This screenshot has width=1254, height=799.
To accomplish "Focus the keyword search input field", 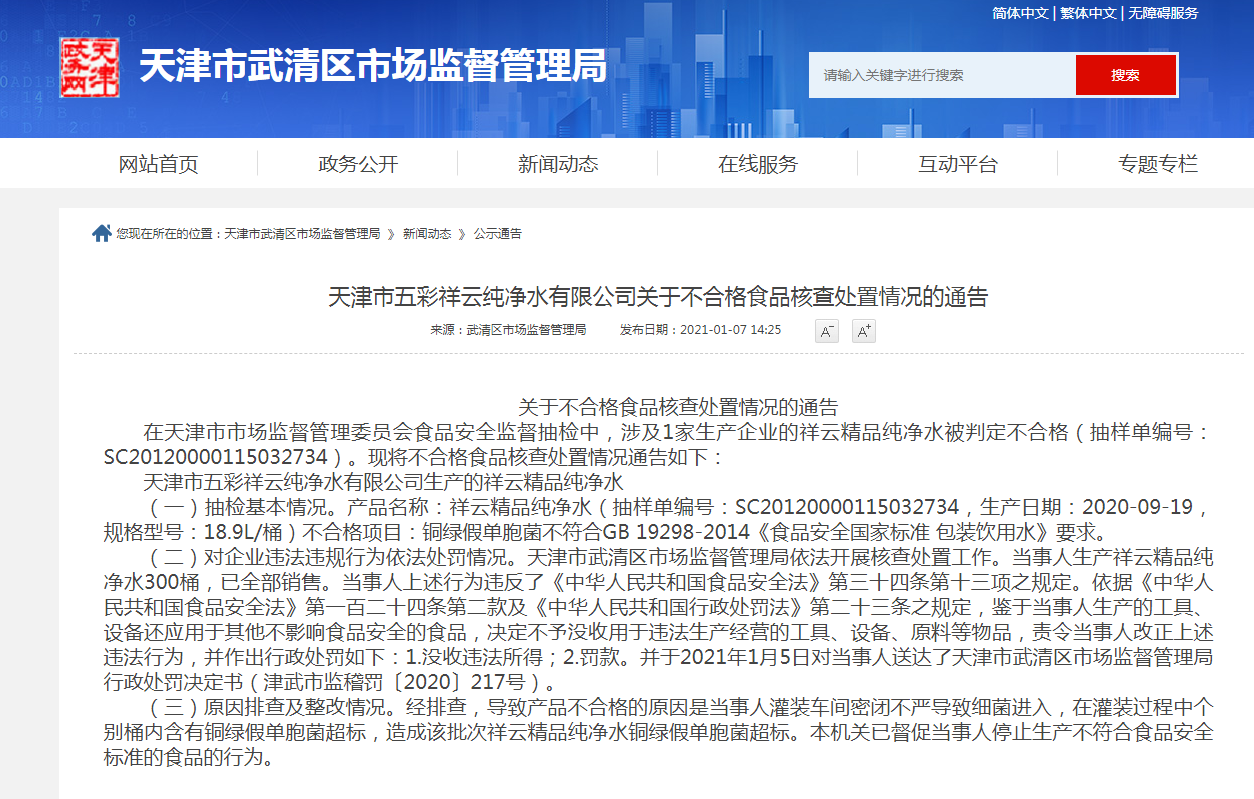I will [x=942, y=75].
